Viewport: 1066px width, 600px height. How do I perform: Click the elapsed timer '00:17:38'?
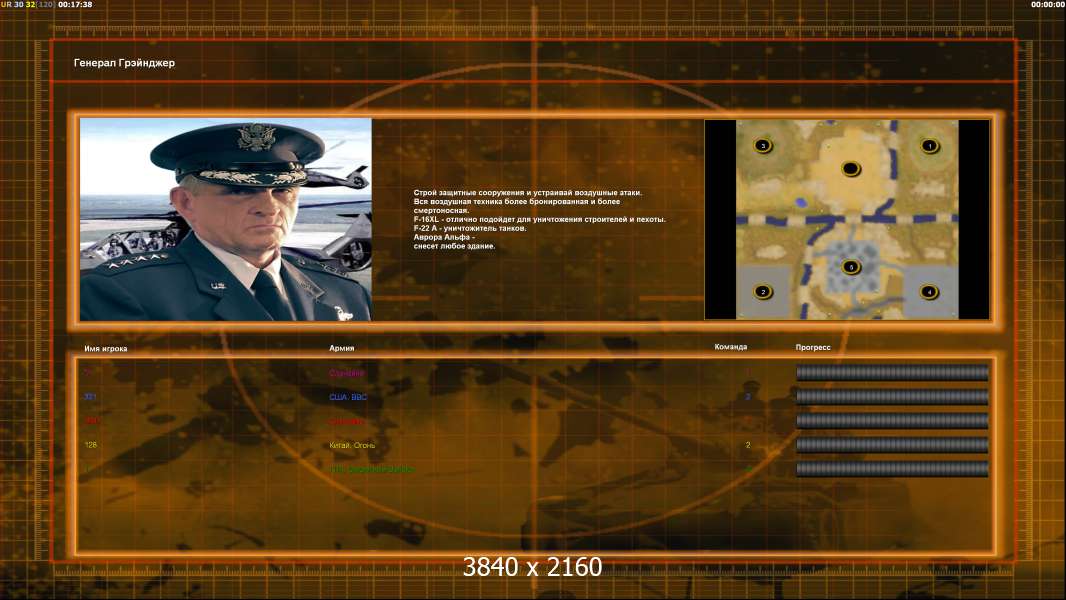click(x=75, y=4)
